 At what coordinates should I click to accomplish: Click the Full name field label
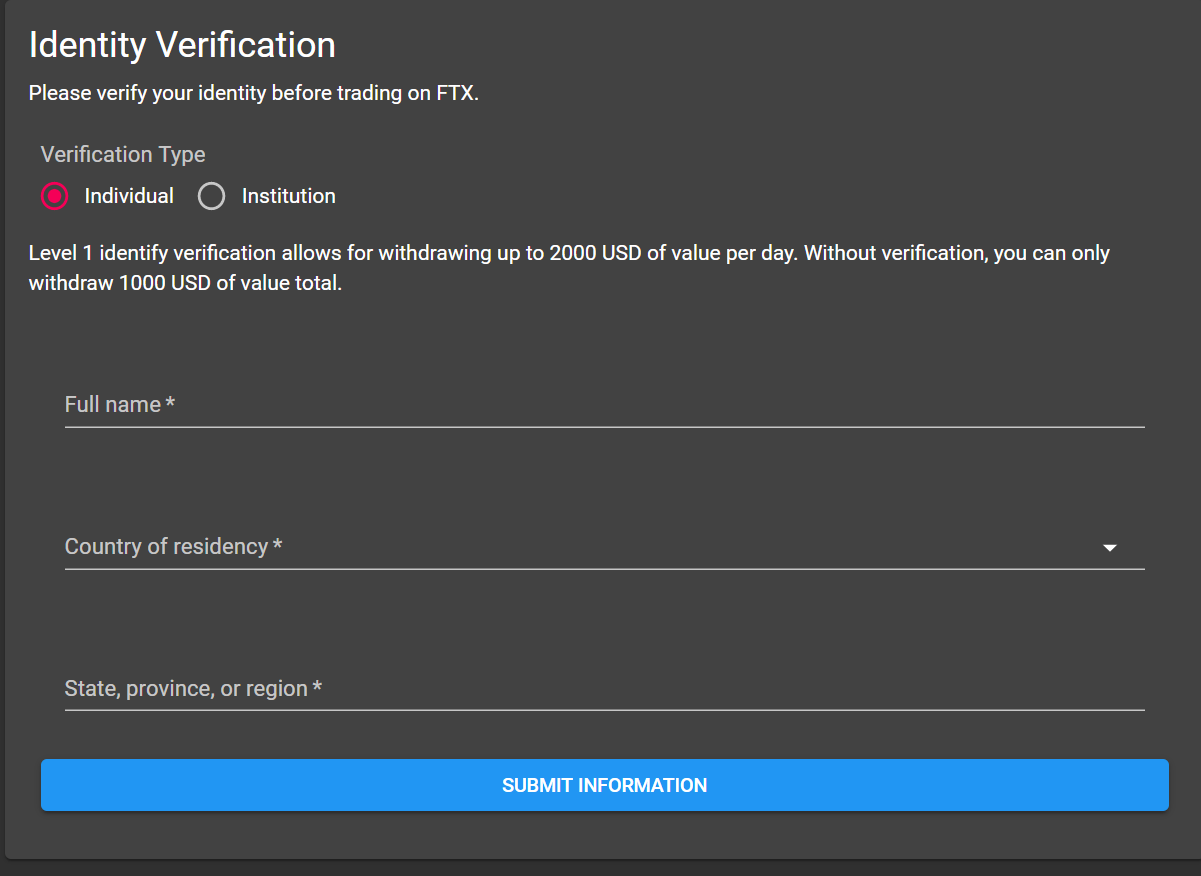point(112,405)
